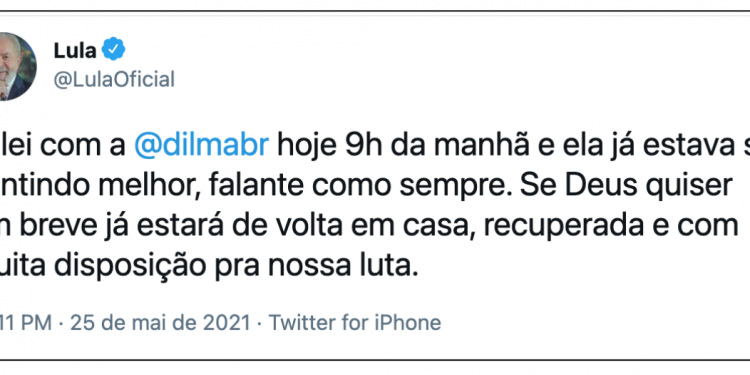750x375 pixels.
Task: Click the blue verified badge next to Lula
Action: coord(114,49)
